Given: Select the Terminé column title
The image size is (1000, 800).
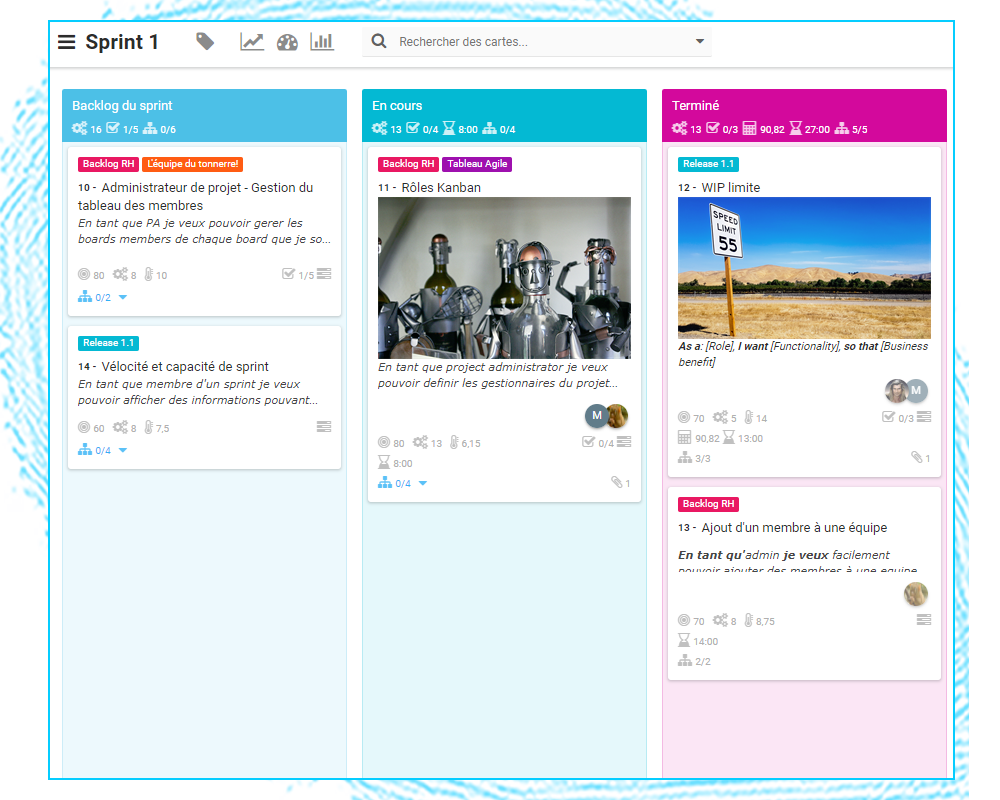Looking at the screenshot, I should click(x=695, y=105).
